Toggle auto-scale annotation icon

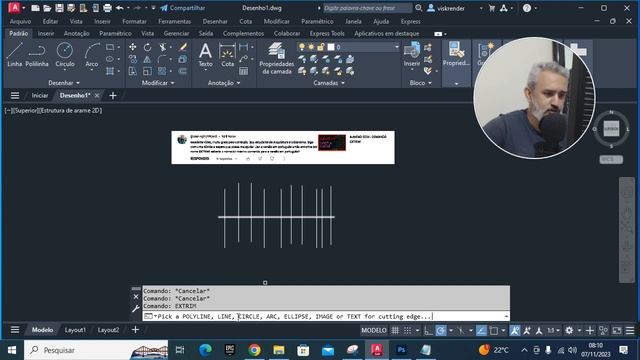(527, 330)
